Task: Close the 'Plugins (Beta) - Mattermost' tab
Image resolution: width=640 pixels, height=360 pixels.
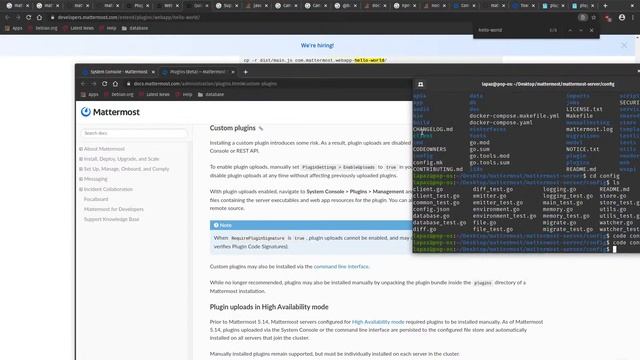Action: click(233, 72)
